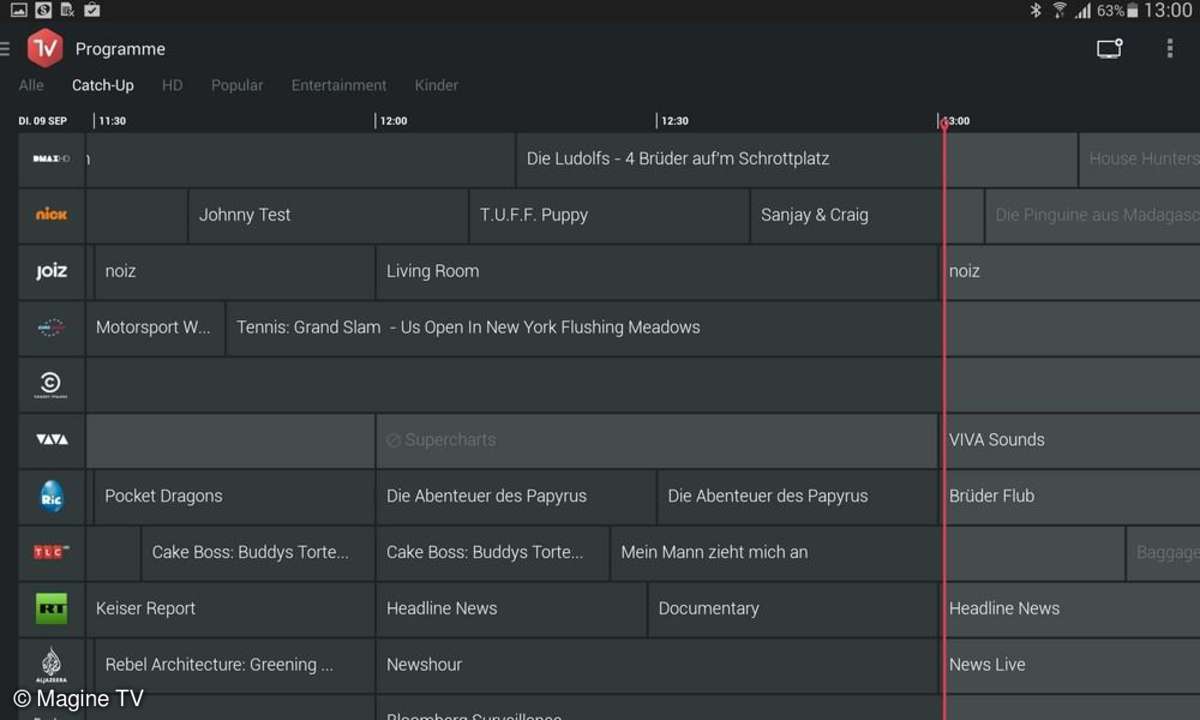Open News Live on Al Jazeera
Viewport: 1200px width, 720px height.
click(1070, 665)
